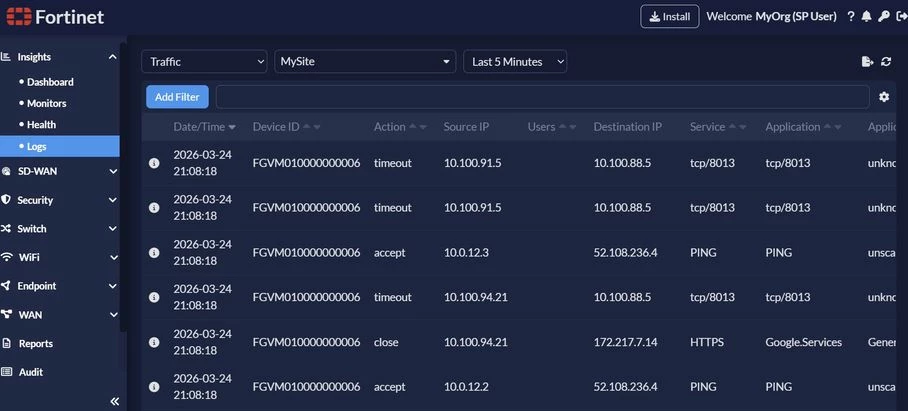This screenshot has width=908, height=411.
Task: Click Google.Services application cell
Action: (x=803, y=342)
